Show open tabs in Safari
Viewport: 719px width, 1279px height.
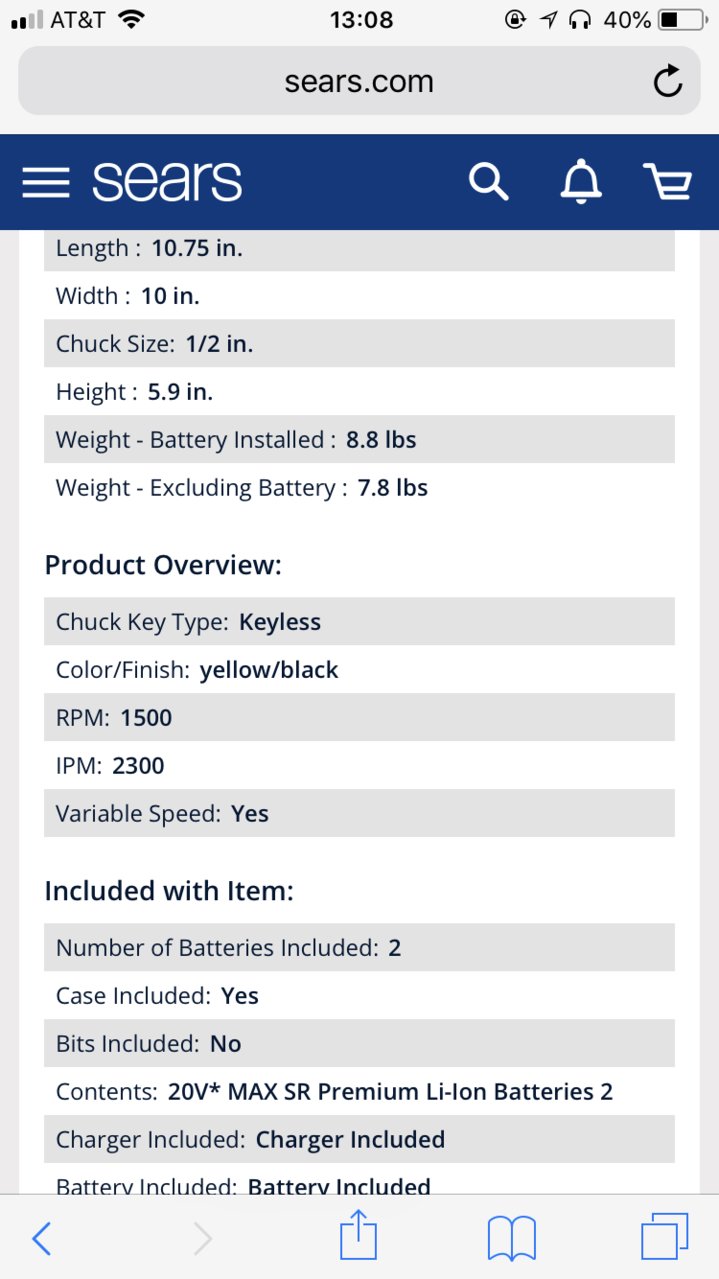[665, 1237]
